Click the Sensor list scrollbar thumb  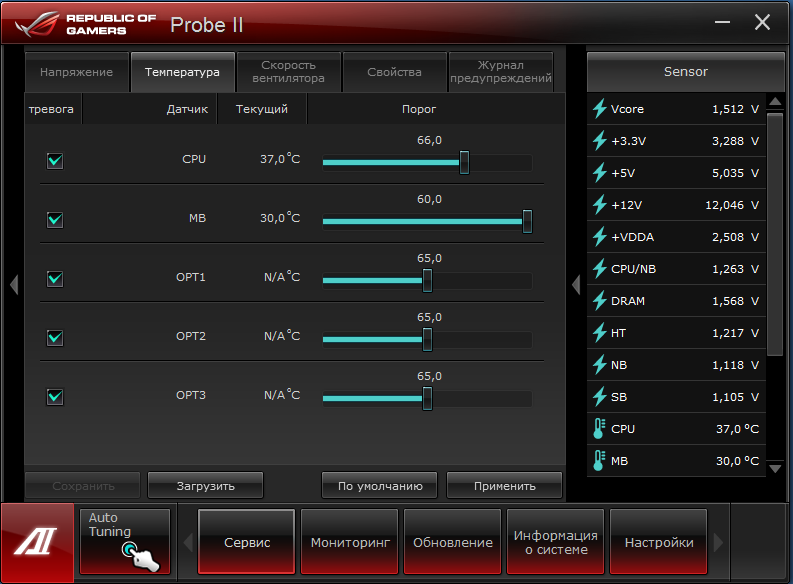point(775,235)
